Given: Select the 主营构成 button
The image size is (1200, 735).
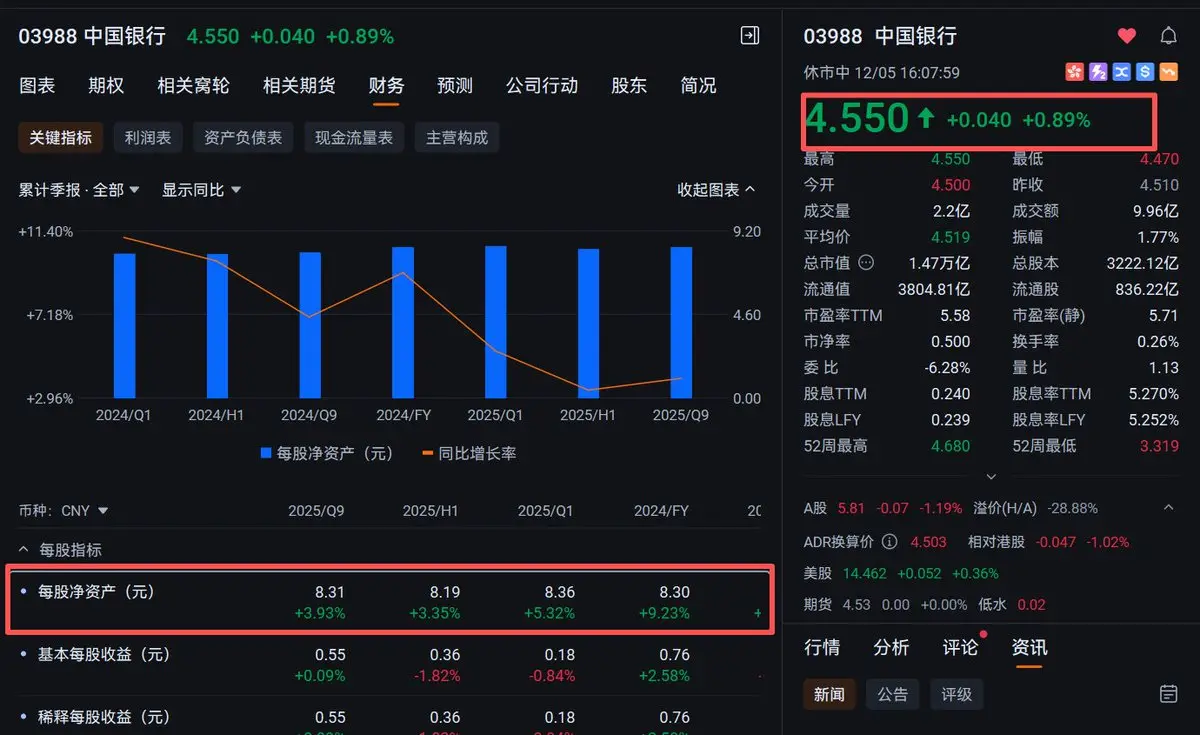Looking at the screenshot, I should point(457,138).
